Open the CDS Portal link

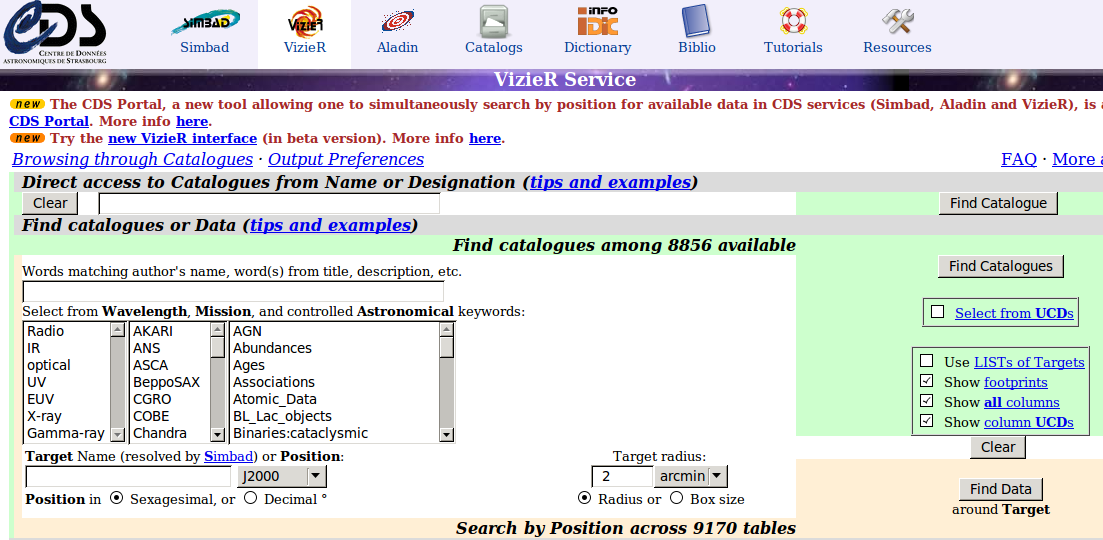point(49,121)
